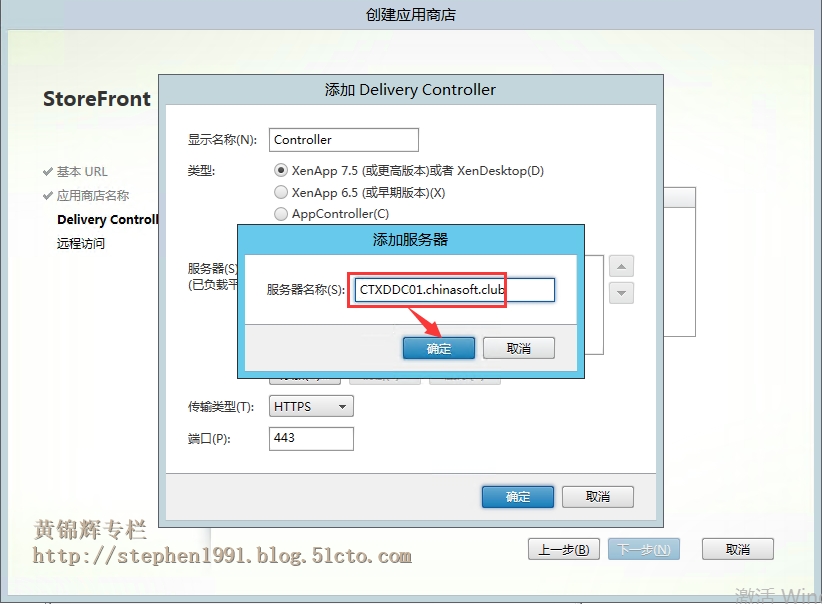Click the 添加服务器 dialog title

[x=410, y=240]
